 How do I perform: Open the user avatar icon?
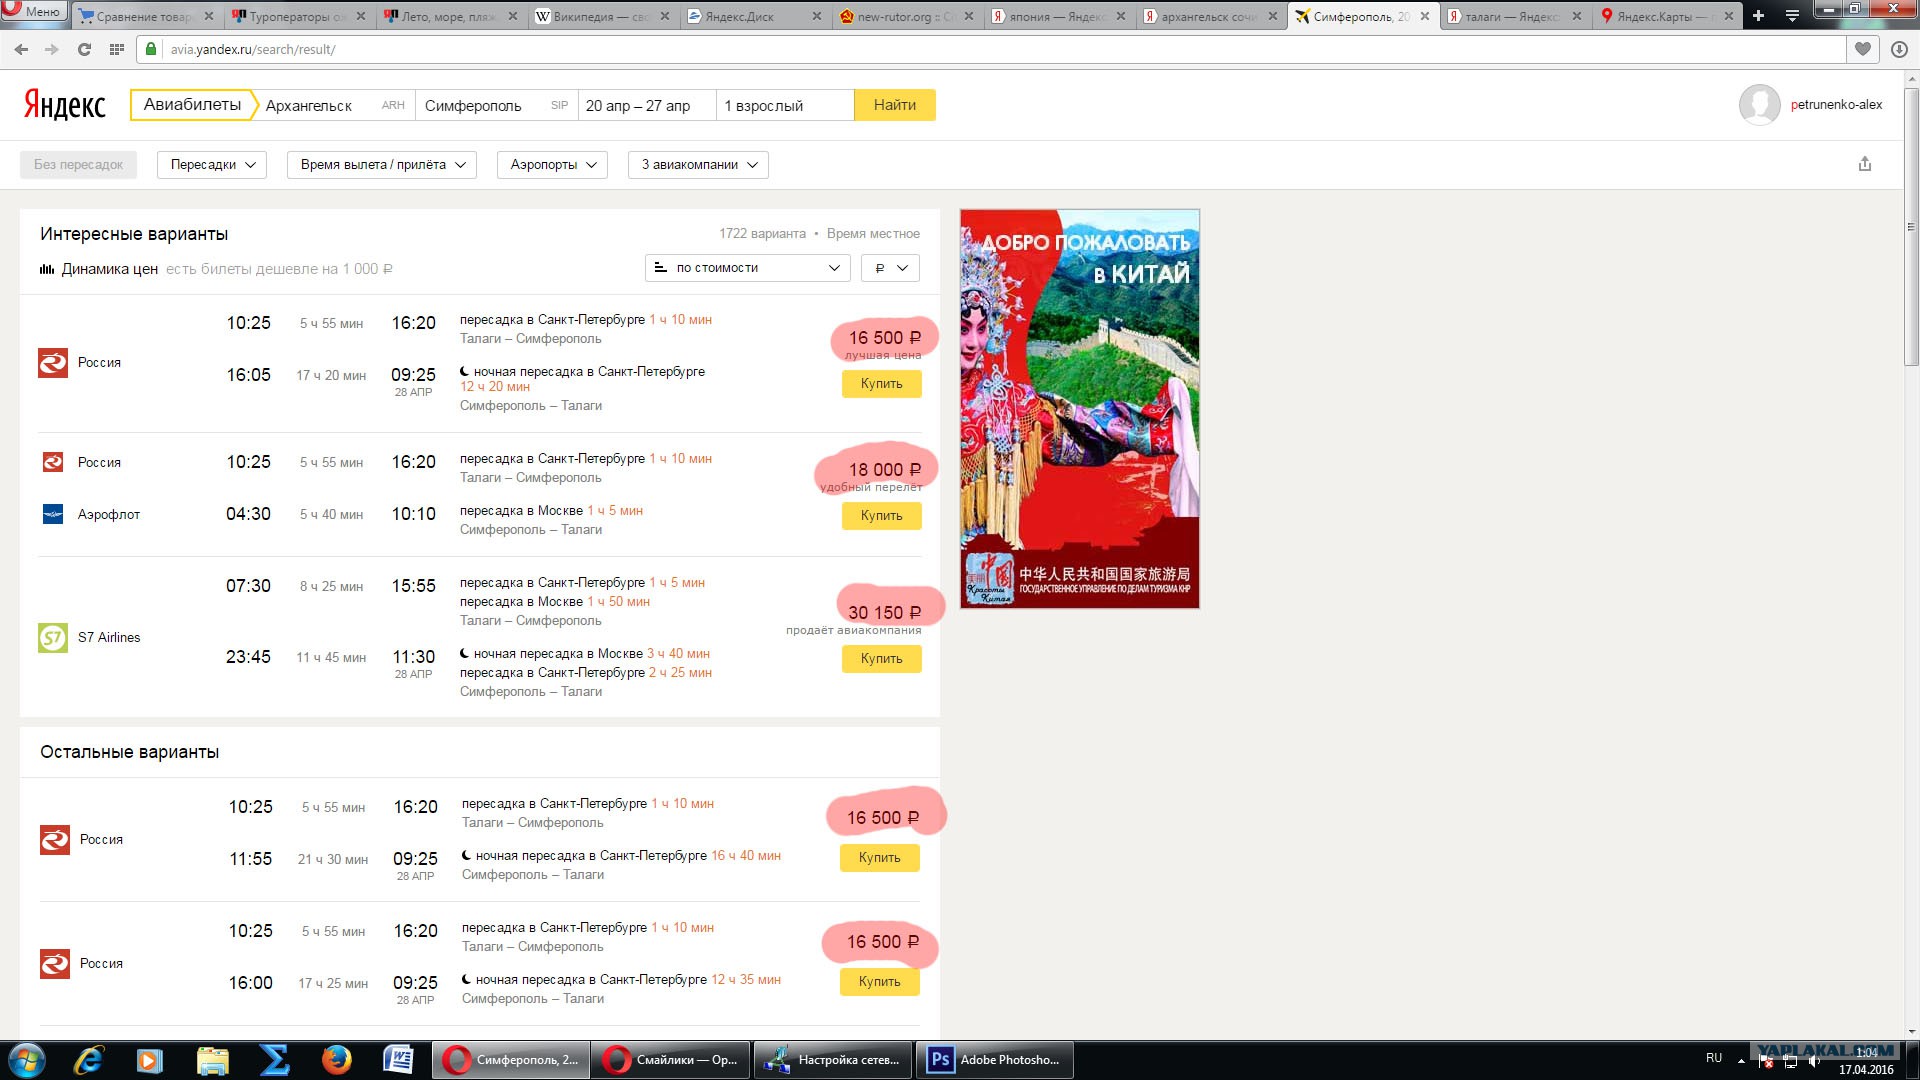click(1759, 104)
